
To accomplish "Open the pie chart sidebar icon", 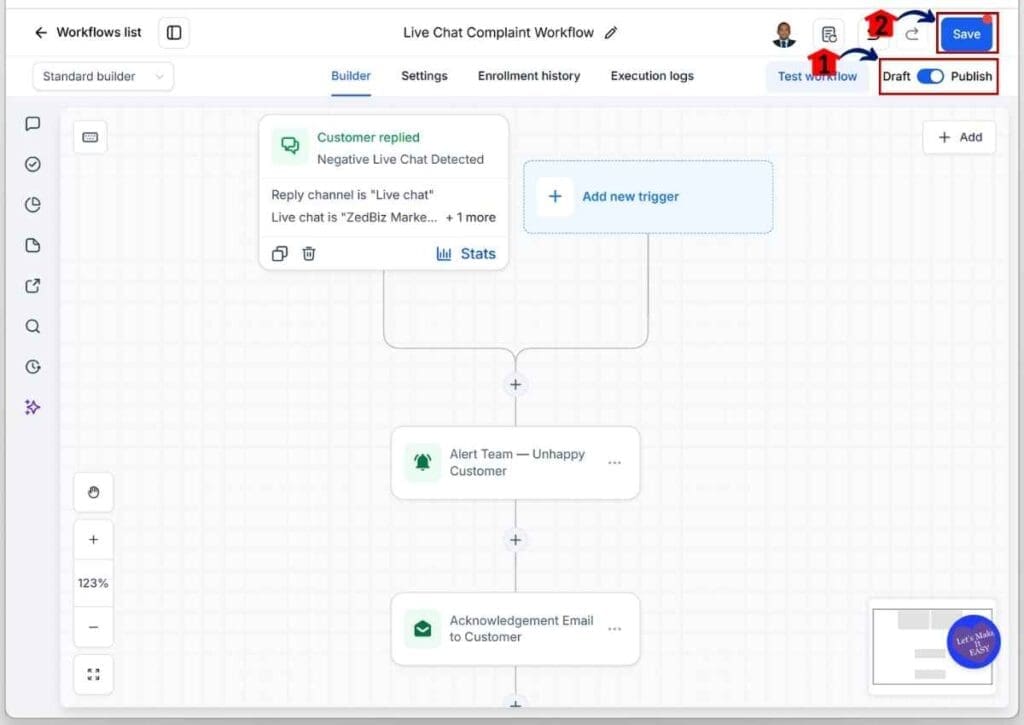I will 33,204.
